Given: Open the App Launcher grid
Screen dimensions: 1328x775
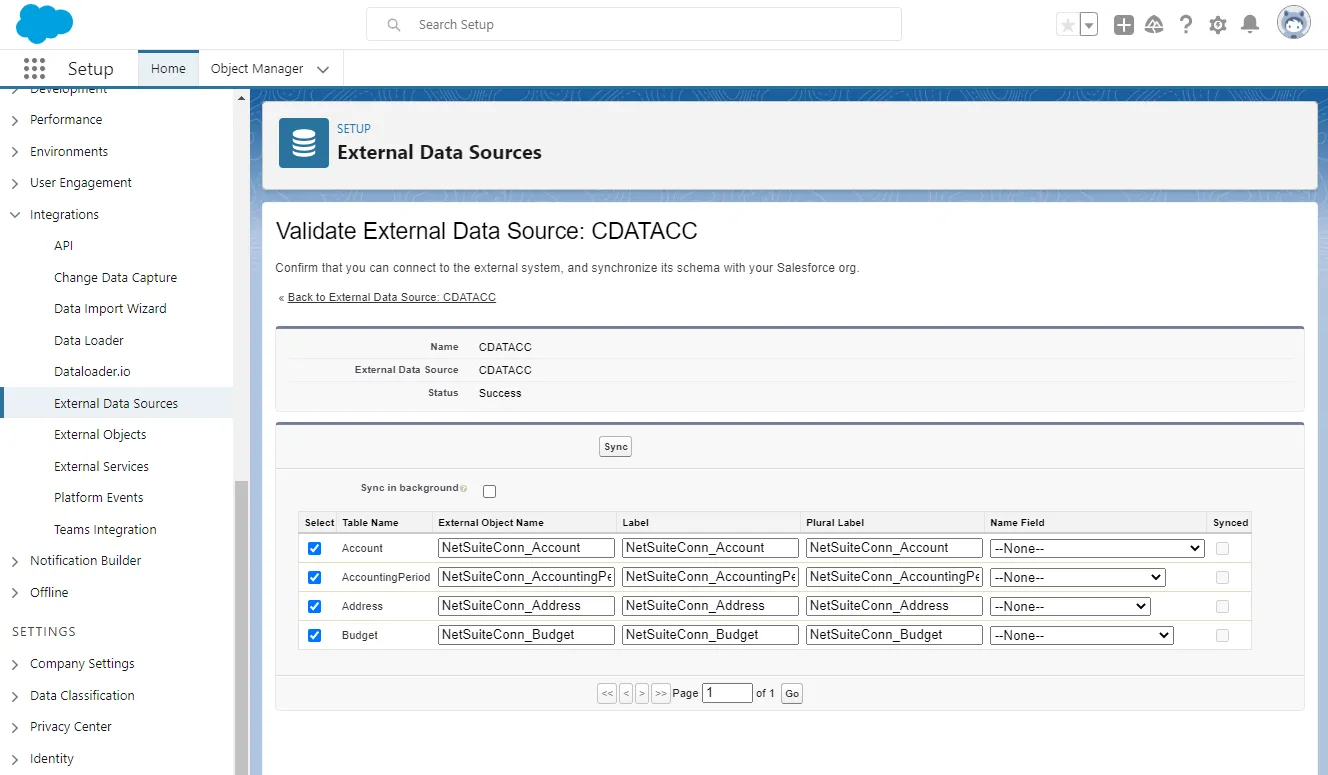Looking at the screenshot, I should pyautogui.click(x=35, y=67).
